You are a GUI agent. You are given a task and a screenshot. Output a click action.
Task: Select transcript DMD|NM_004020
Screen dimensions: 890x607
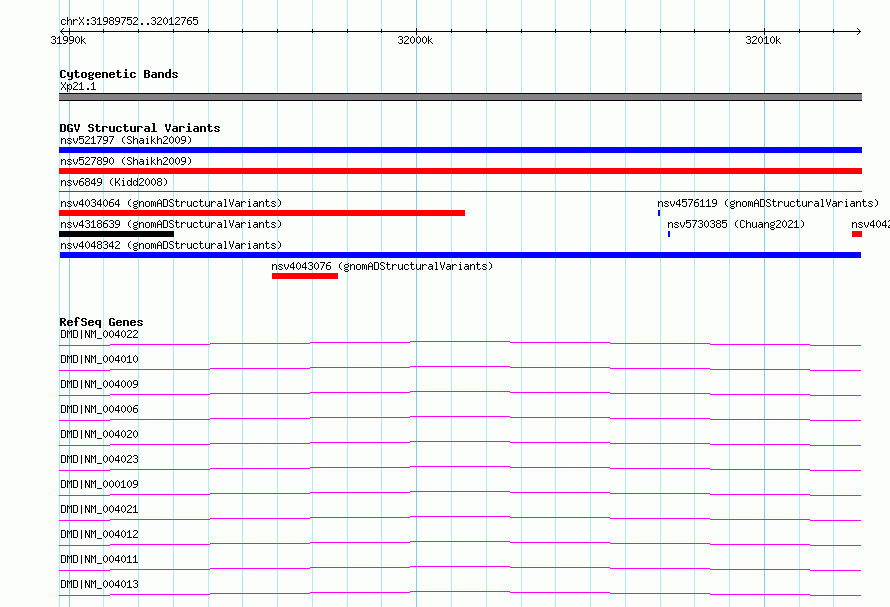tap(99, 434)
